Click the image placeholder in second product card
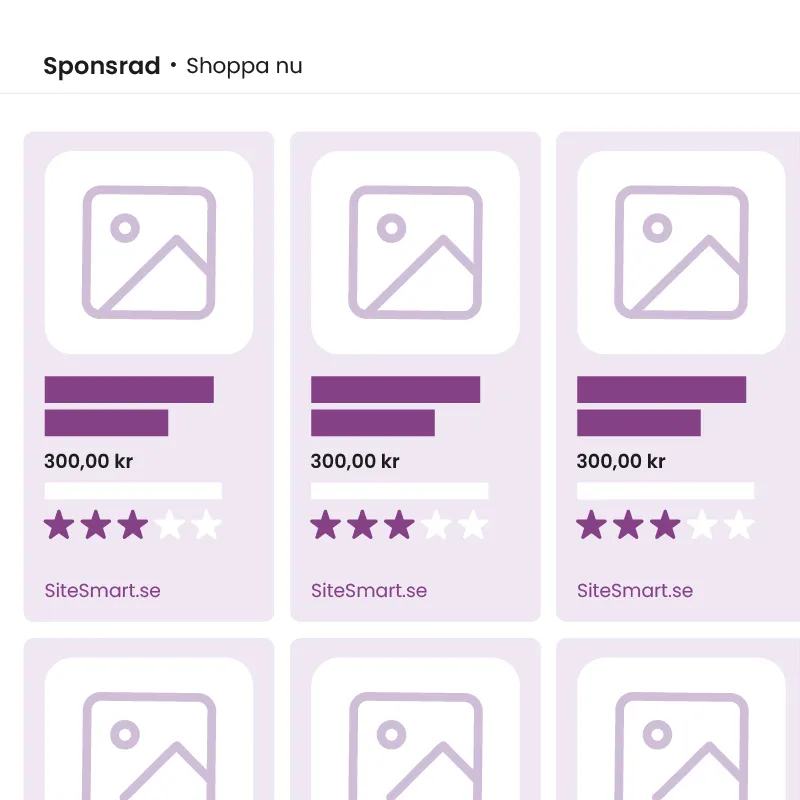This screenshot has height=800, width=800. (415, 253)
